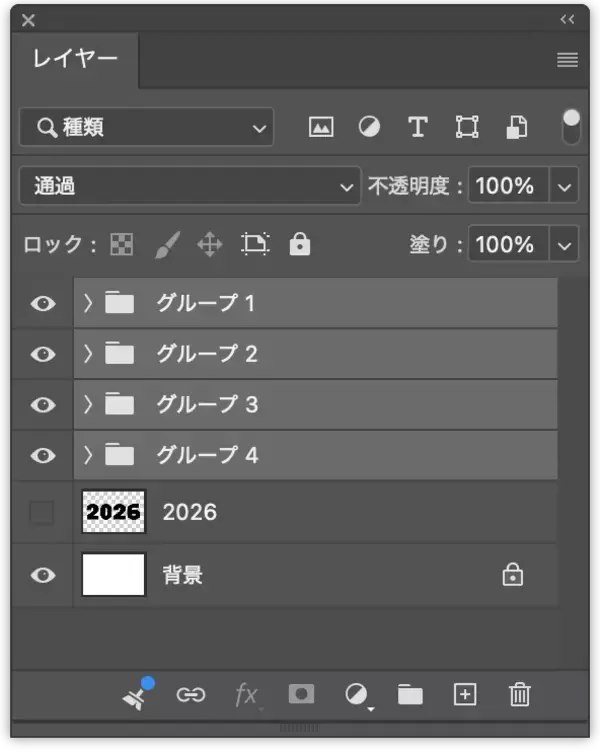This screenshot has width=600, height=752.
Task: Click the 塗り 100% value field
Action: (x=507, y=244)
